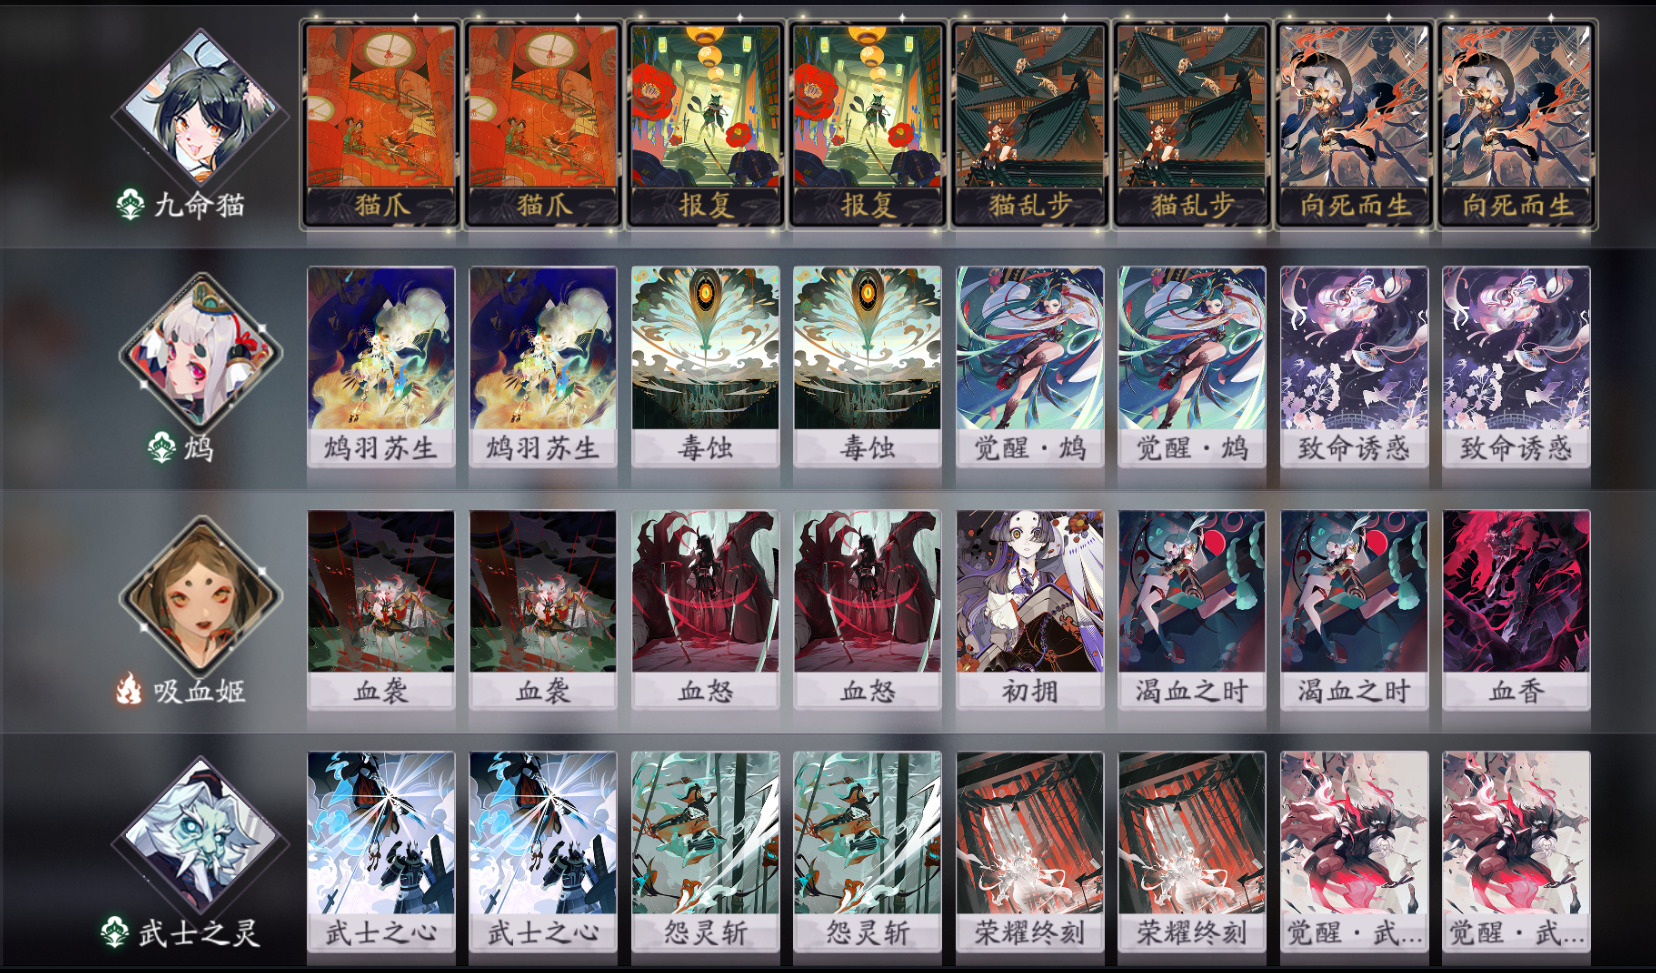Select the 初拥 card
Viewport: 1656px width, 973px height.
pos(1029,610)
